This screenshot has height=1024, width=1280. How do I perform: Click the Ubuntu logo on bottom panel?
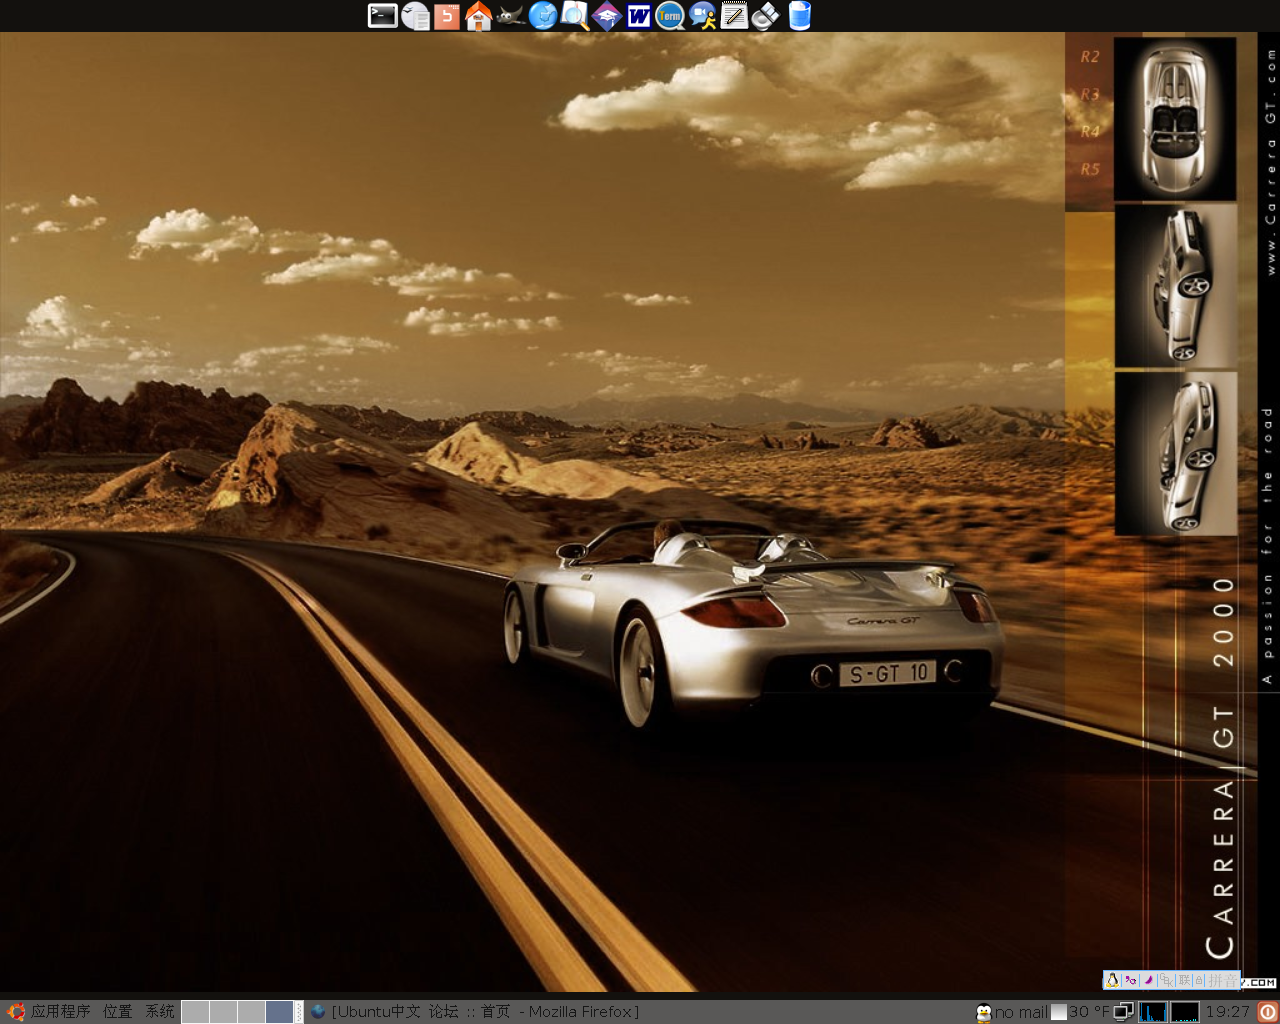click(16, 1012)
